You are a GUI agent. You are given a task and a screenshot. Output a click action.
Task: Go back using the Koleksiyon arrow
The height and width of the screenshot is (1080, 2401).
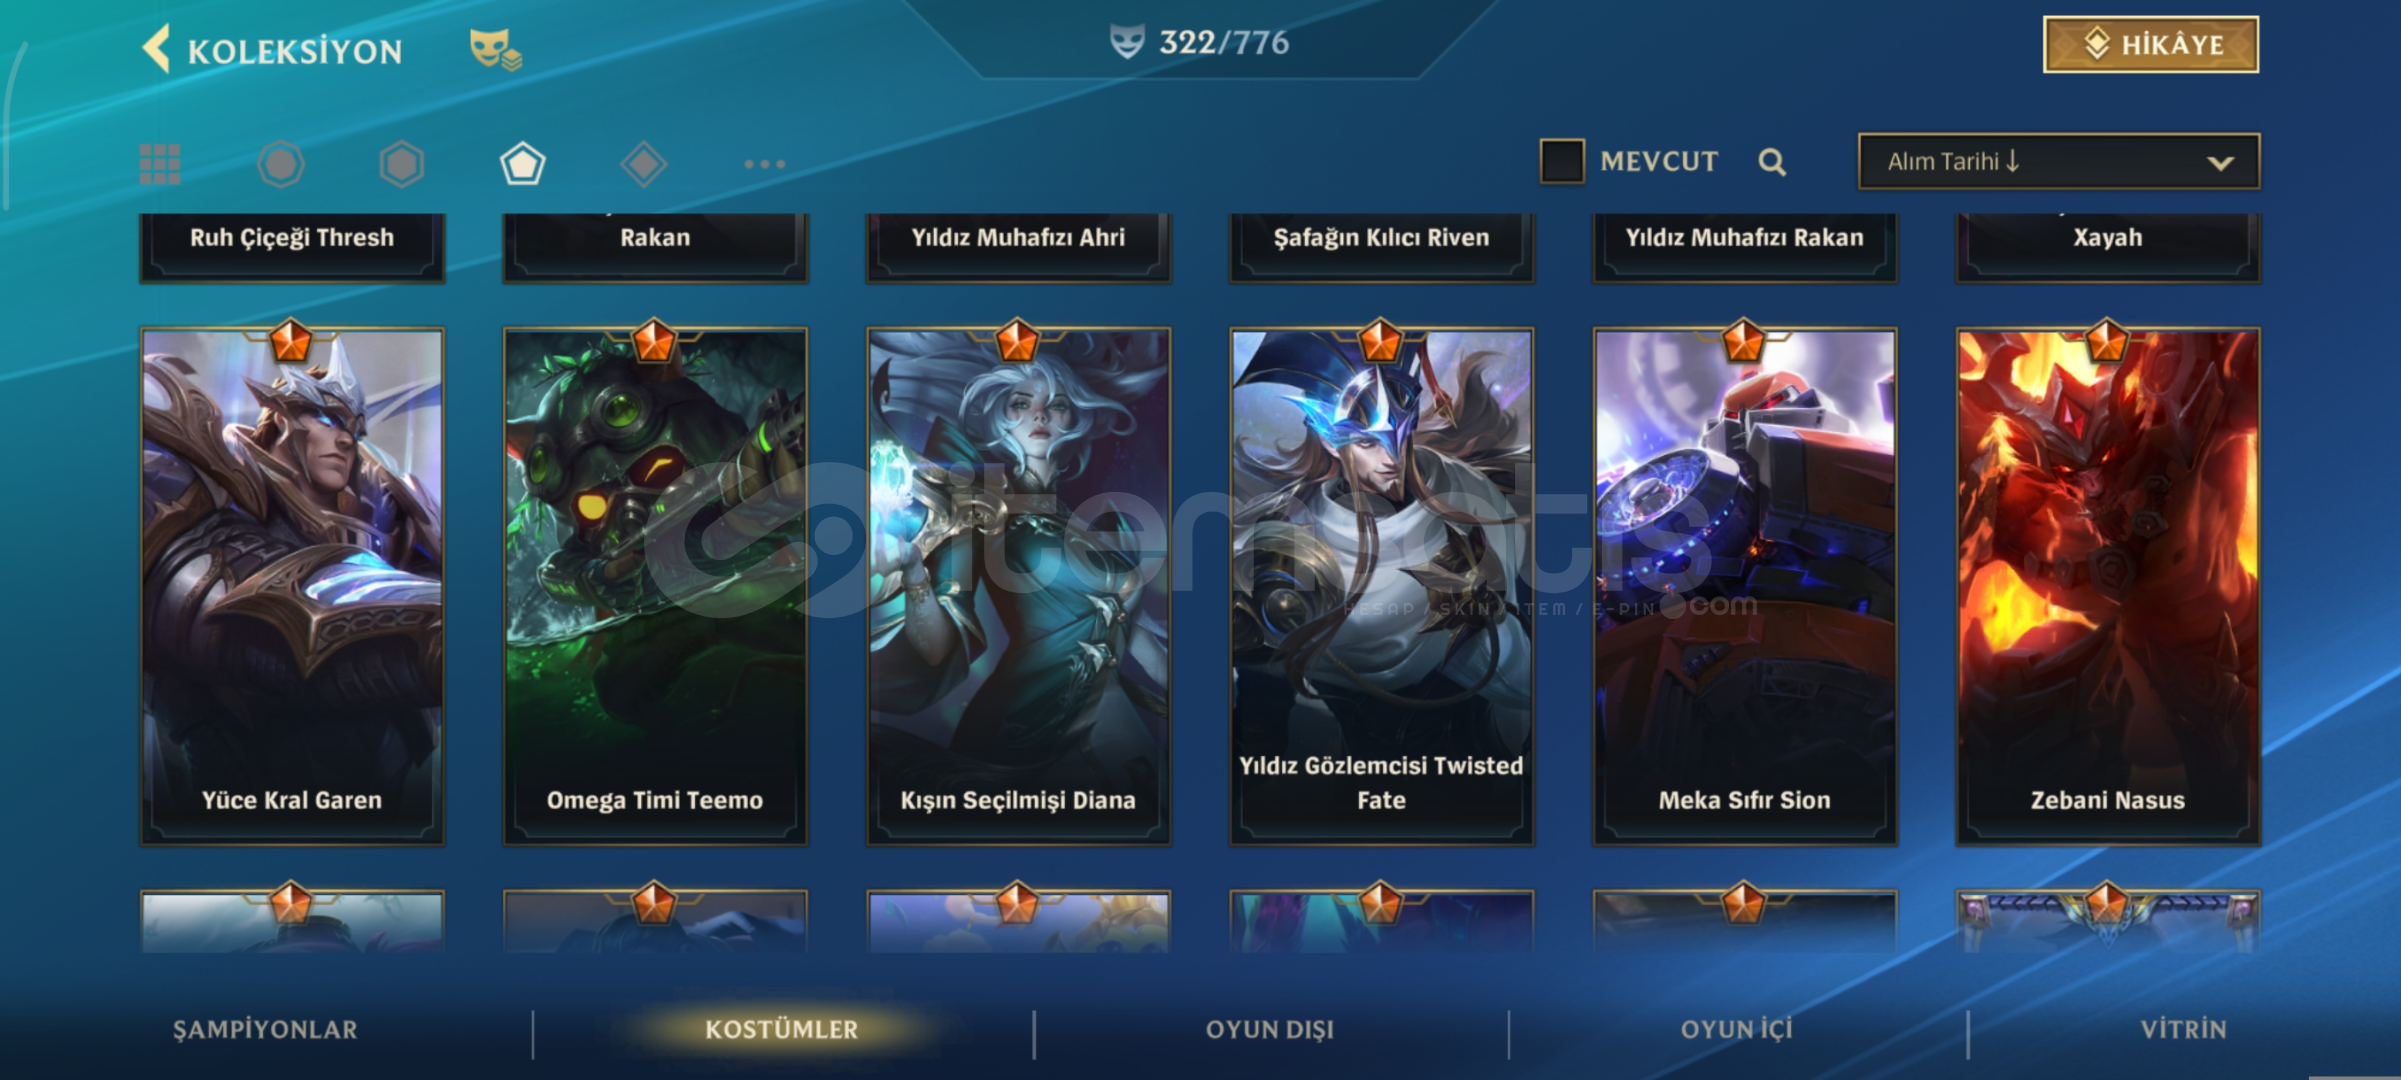pos(157,49)
